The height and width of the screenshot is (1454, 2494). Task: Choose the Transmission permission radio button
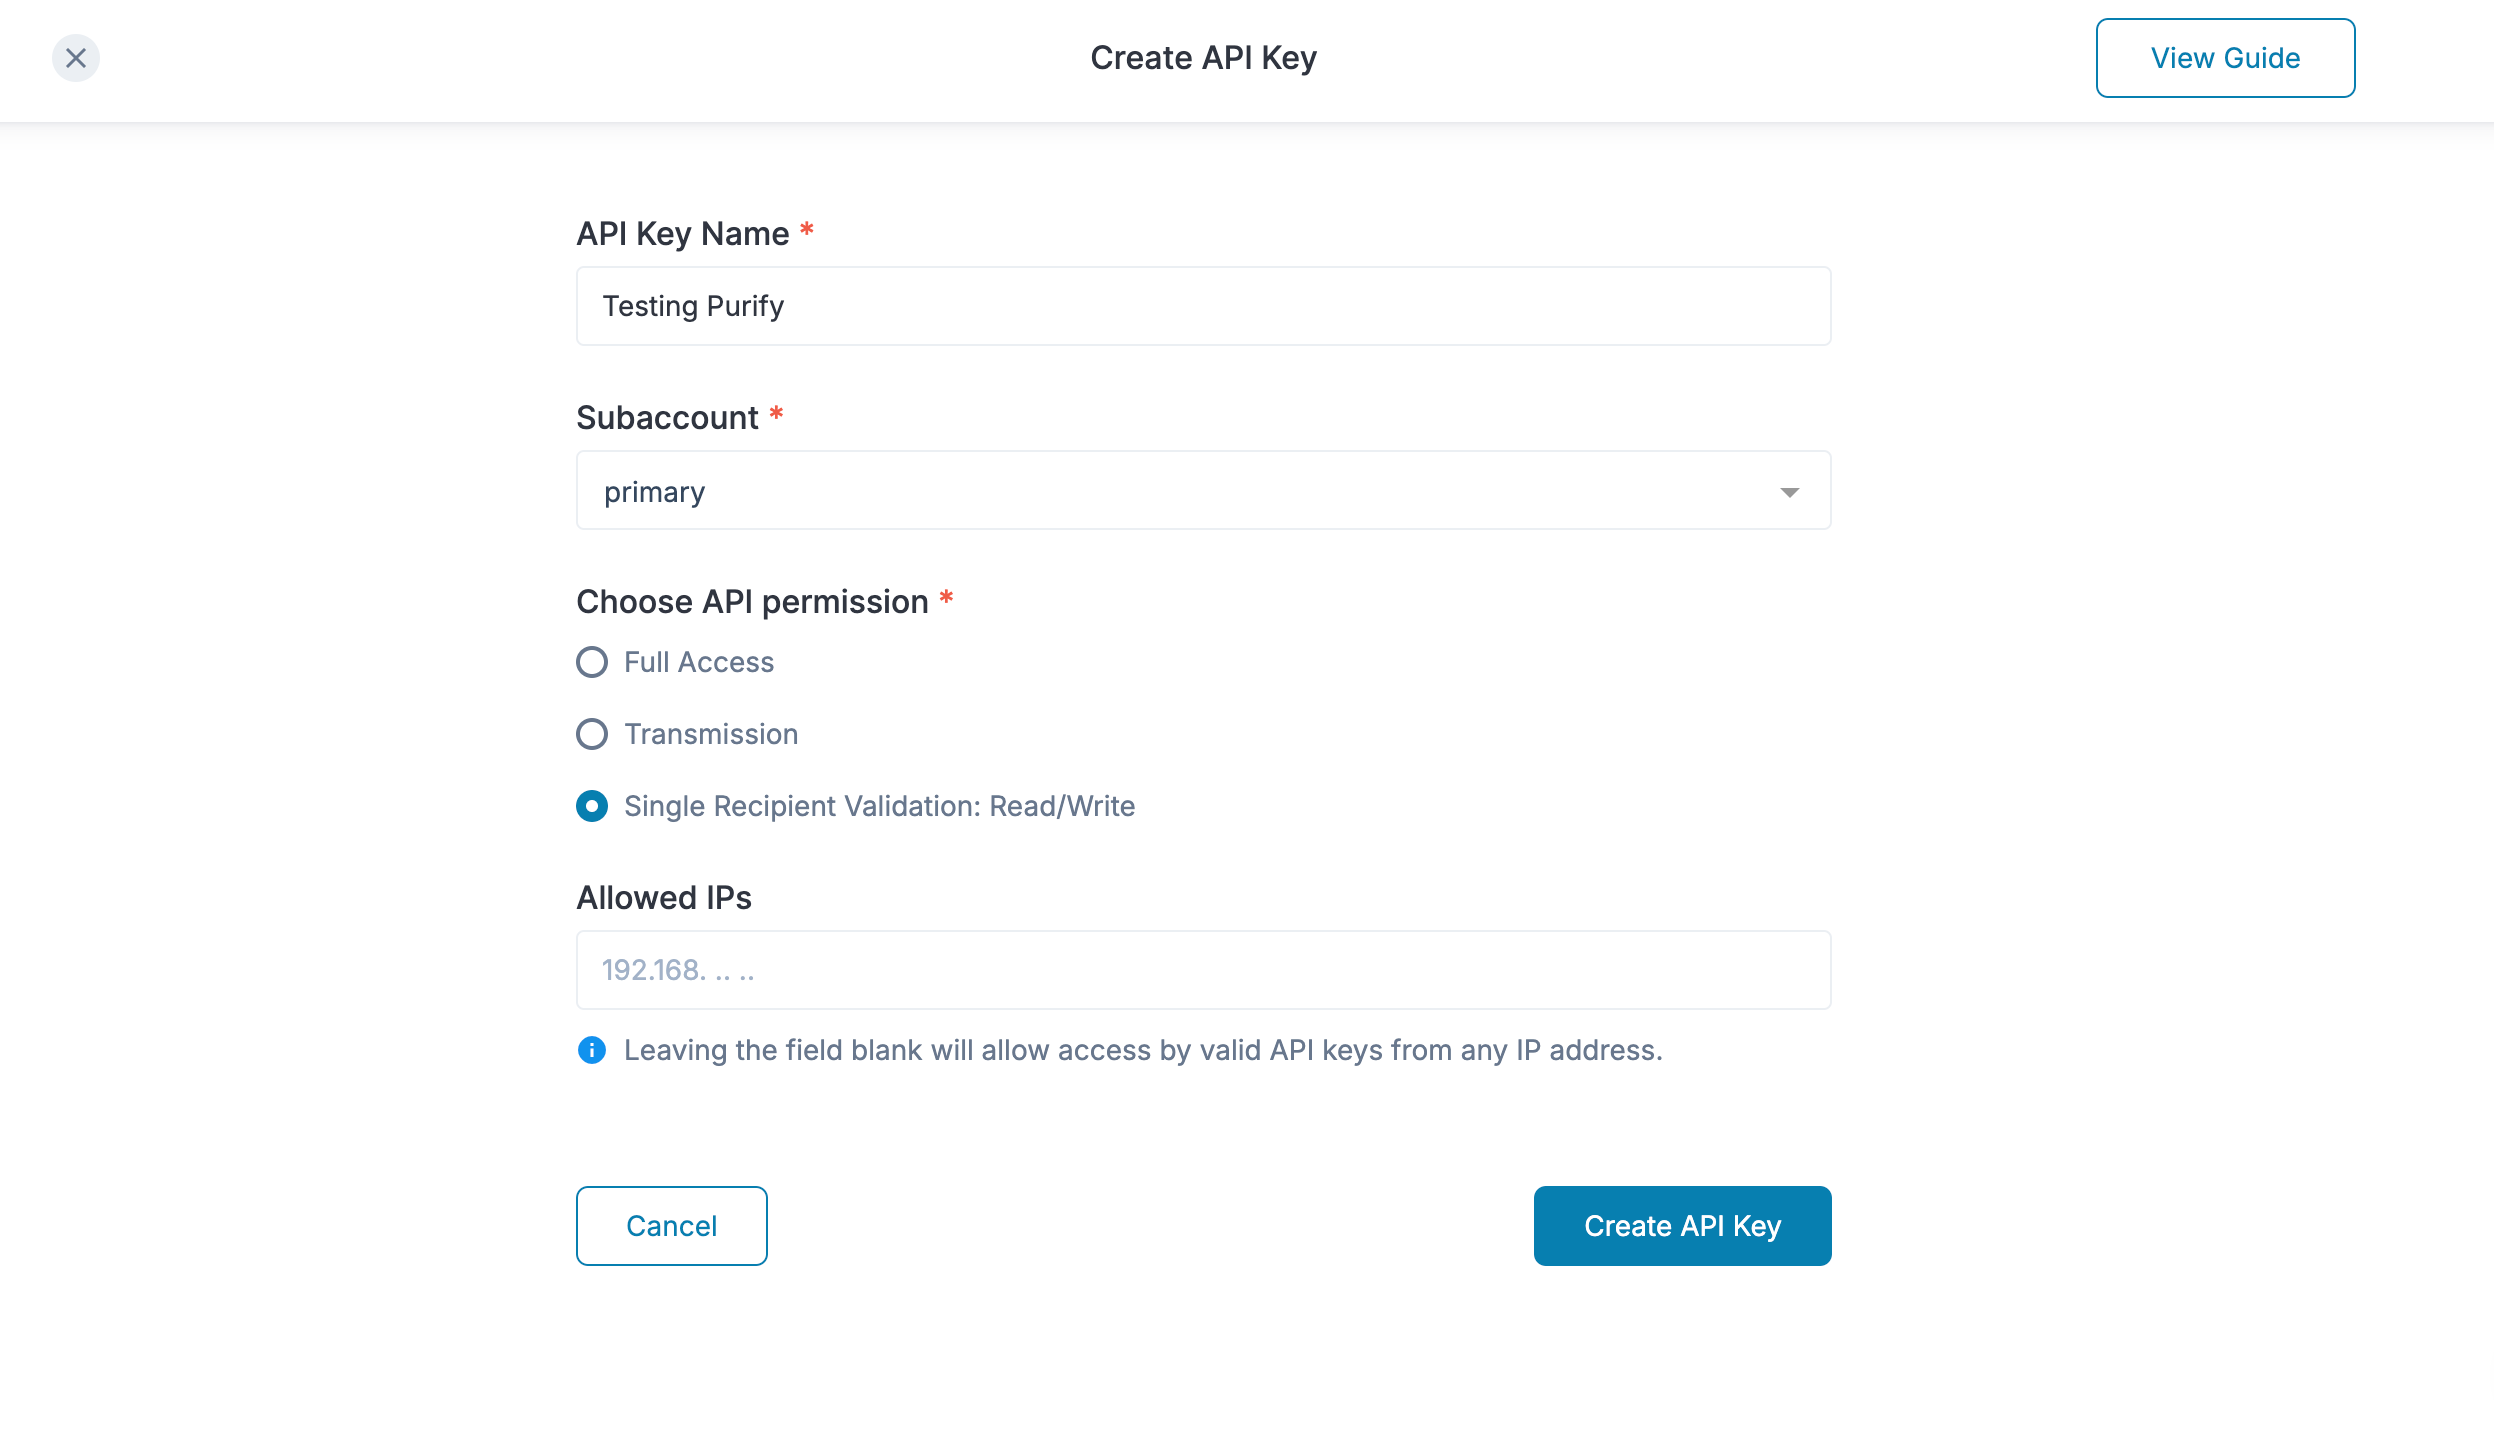(592, 734)
